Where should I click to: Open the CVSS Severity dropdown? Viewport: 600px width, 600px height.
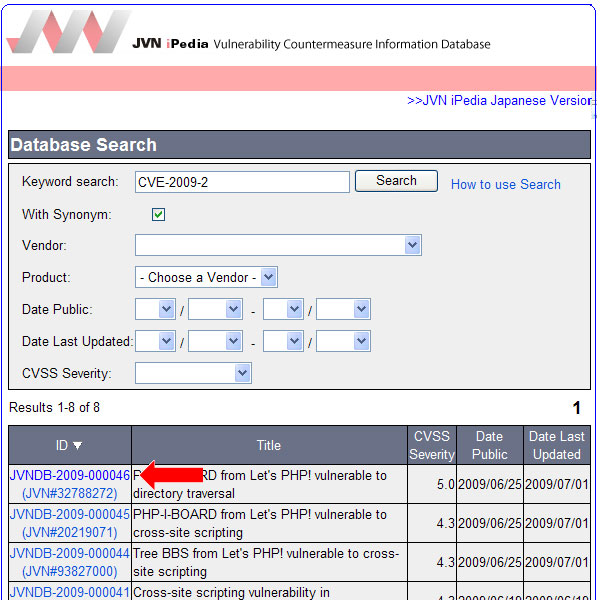click(193, 373)
